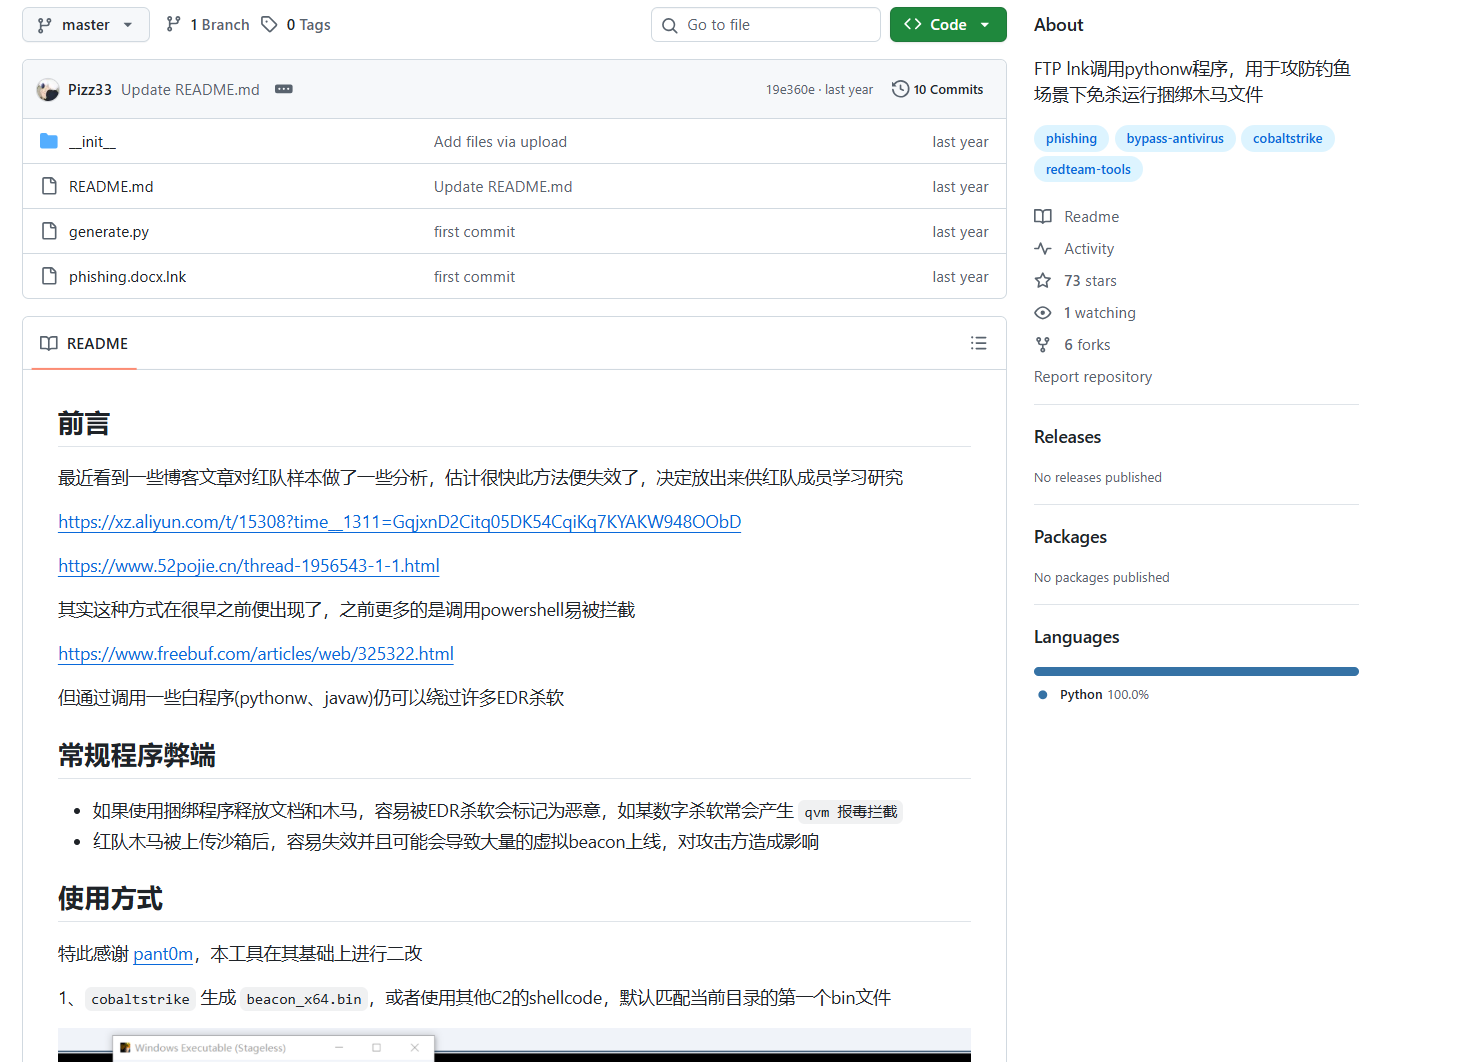Open the commit history via the clock icon
The height and width of the screenshot is (1062, 1469).
(899, 89)
